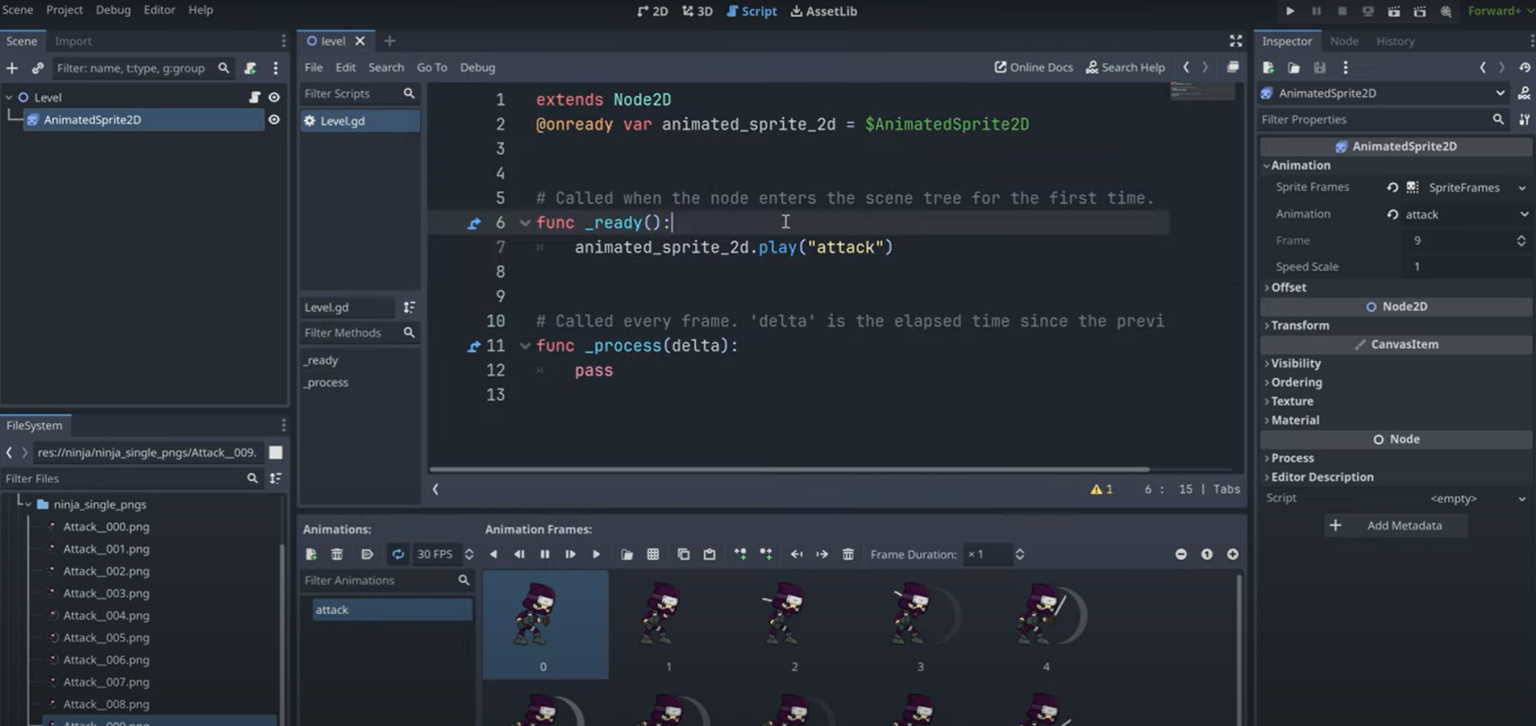Zoom in on animation frames
This screenshot has height=726, width=1536.
(x=1232, y=554)
